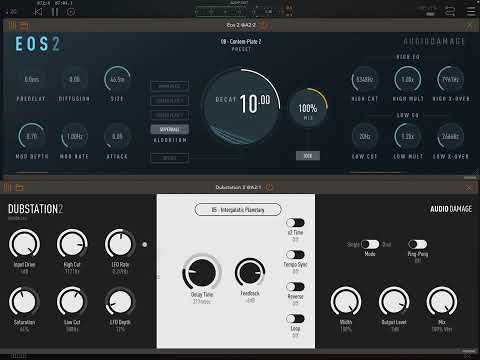
Task: Enable the Ping-Pong switch
Action: (417, 244)
